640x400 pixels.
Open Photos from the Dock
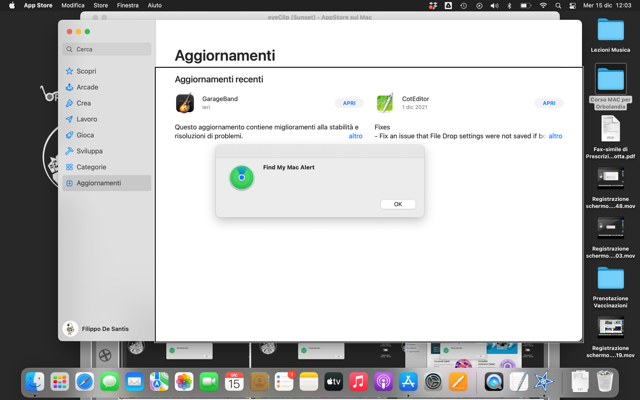(184, 382)
